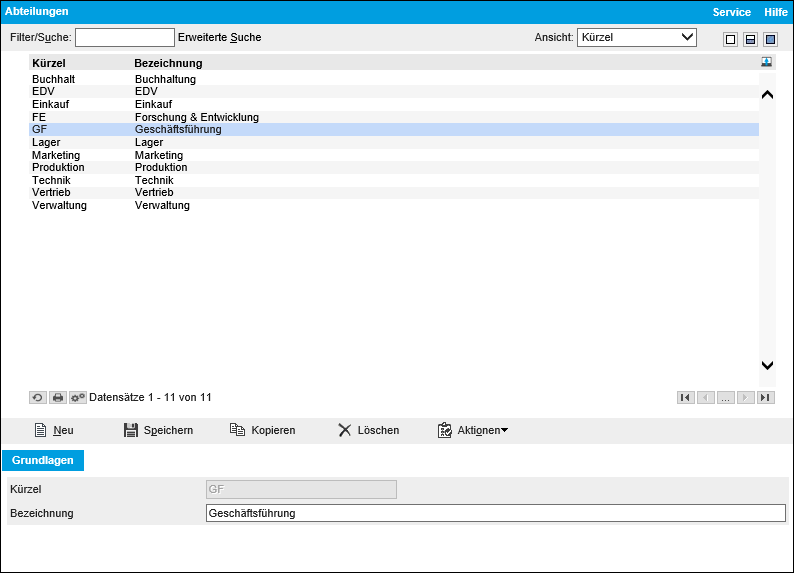Click the refresh icon below the list
Image resolution: width=794 pixels, height=573 pixels.
click(x=38, y=397)
